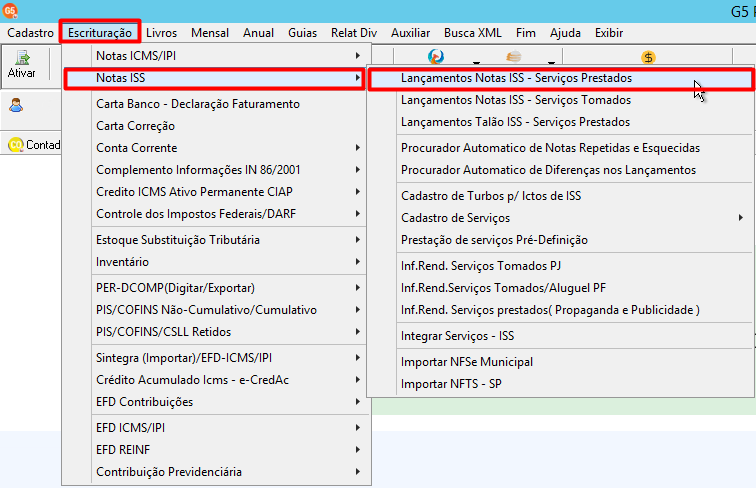Expand Inventário submenu

point(216,262)
